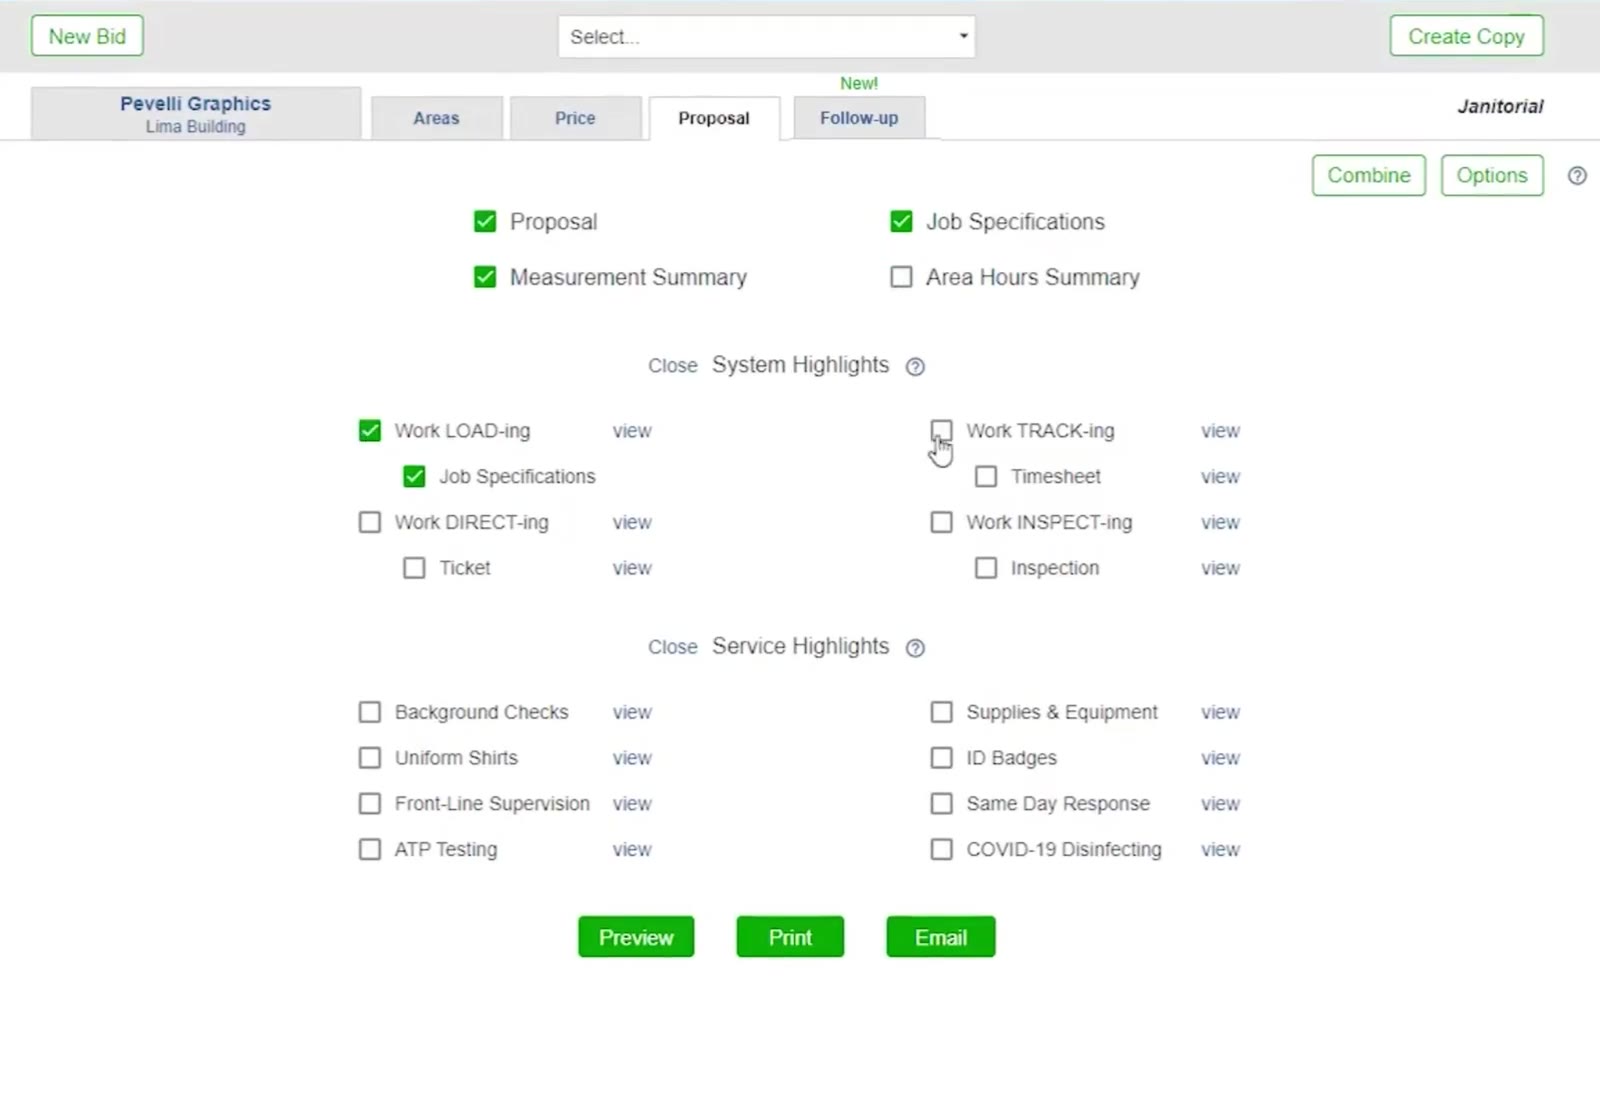Screen dimensions: 1600x1112
Task: Click the green Preview button
Action: coord(636,937)
